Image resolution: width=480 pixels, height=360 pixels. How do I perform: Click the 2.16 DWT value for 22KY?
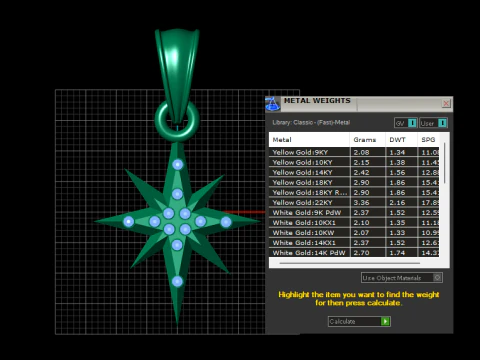click(x=397, y=202)
